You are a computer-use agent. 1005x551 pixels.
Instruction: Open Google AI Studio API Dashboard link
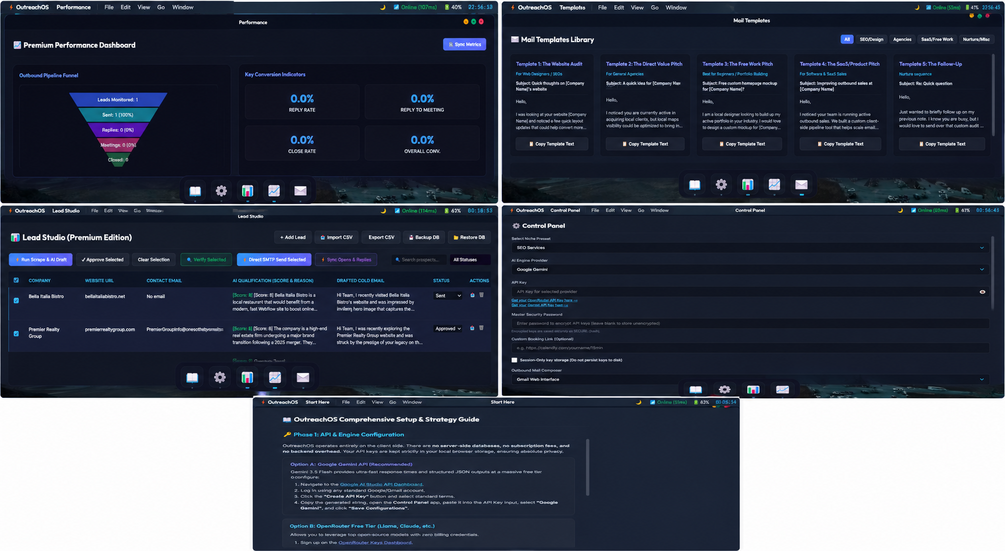click(381, 484)
